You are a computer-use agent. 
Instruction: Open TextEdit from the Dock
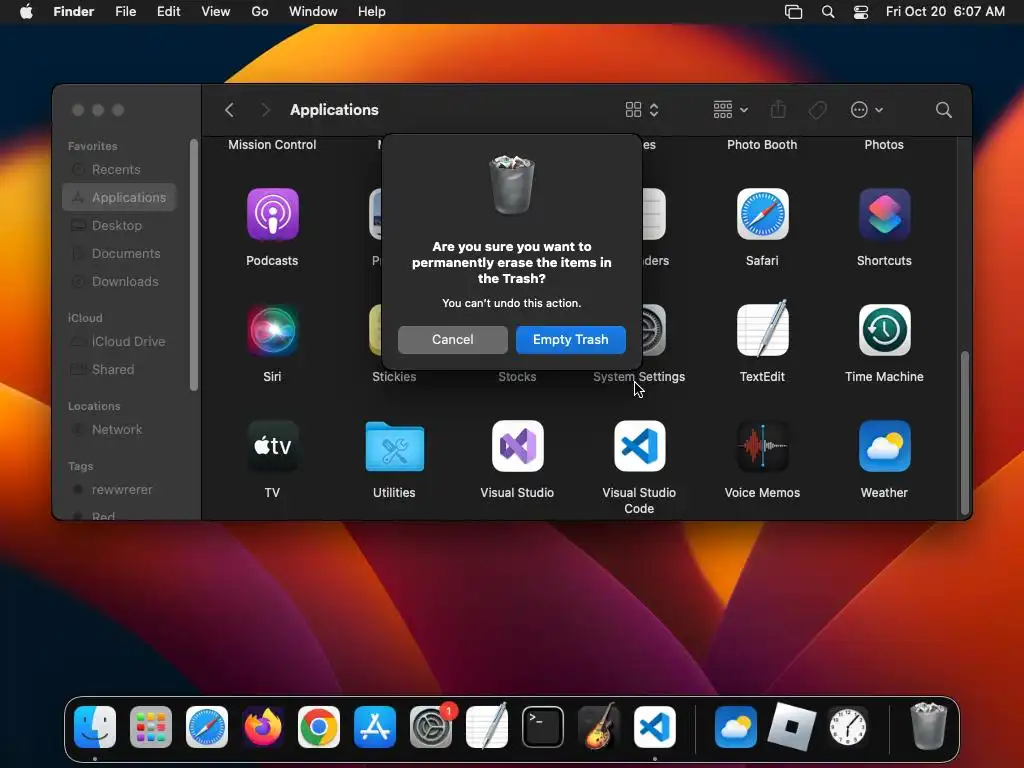487,726
